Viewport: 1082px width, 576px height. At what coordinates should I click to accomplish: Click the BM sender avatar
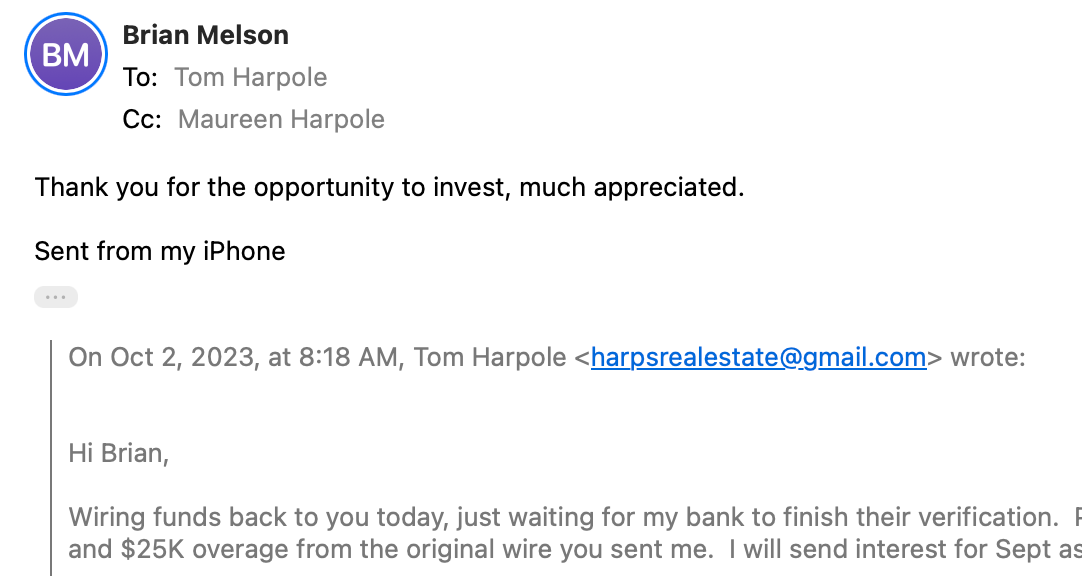[x=65, y=55]
